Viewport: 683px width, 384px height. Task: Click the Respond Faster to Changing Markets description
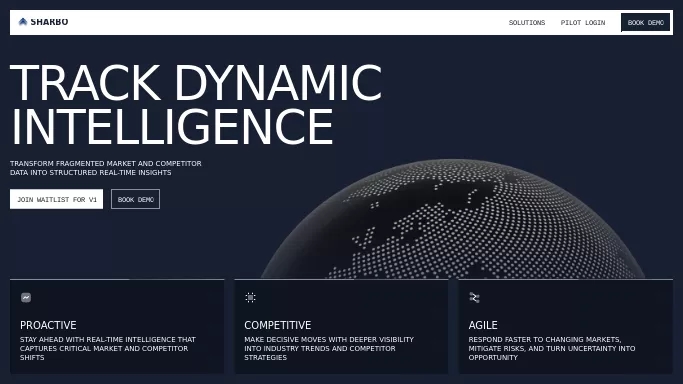551,348
